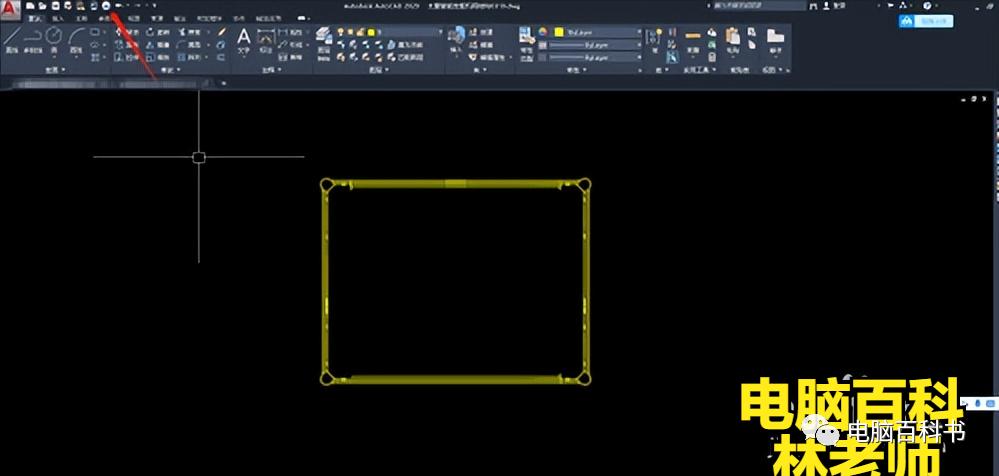The height and width of the screenshot is (476, 999).
Task: Select the Polyline tool
Action: (x=32, y=41)
